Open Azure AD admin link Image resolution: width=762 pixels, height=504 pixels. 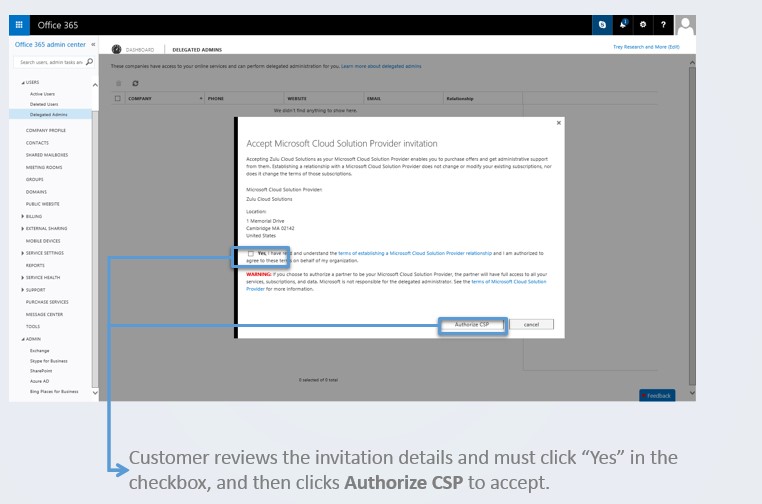coord(39,381)
